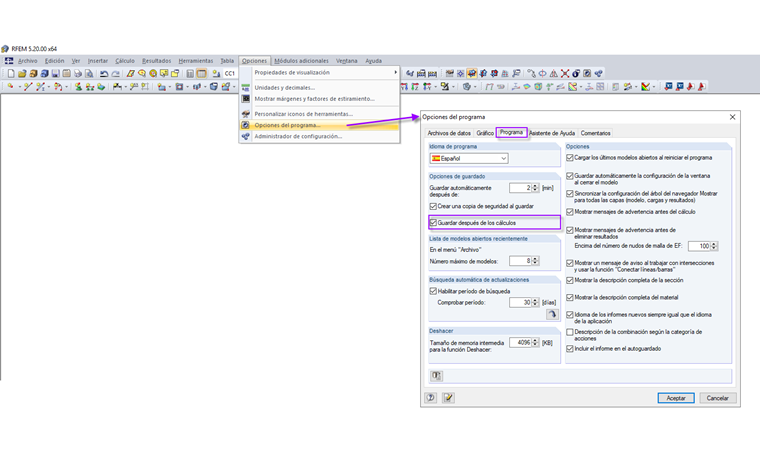Toggle 'Mostrar la descripción completa del material'

(x=570, y=298)
